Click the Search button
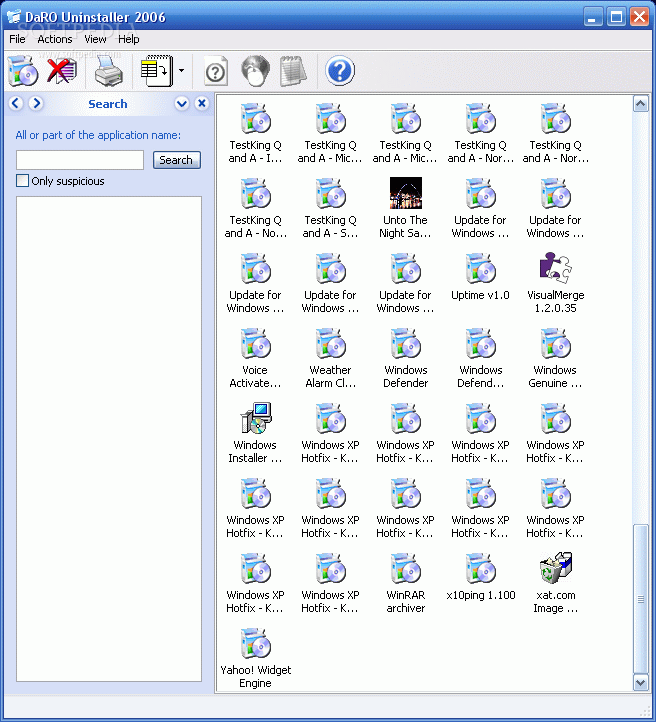The width and height of the screenshot is (656, 722). (177, 160)
